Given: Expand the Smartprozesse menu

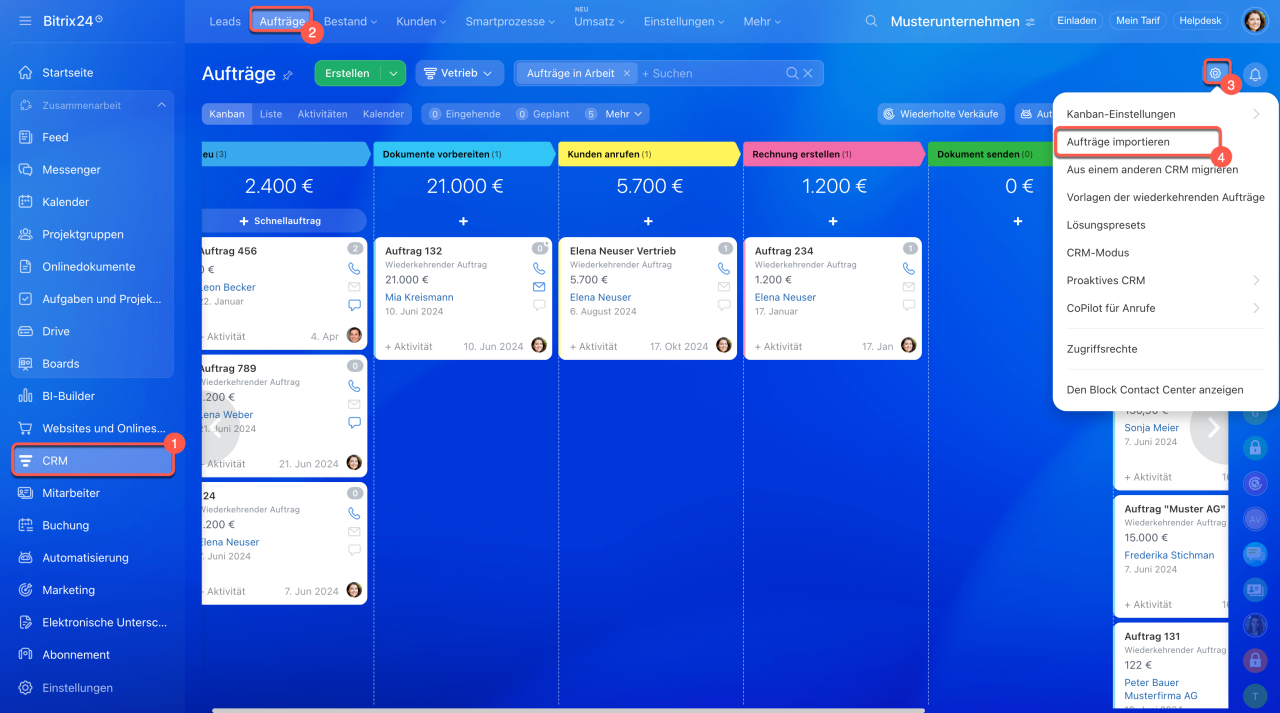Looking at the screenshot, I should click(511, 21).
